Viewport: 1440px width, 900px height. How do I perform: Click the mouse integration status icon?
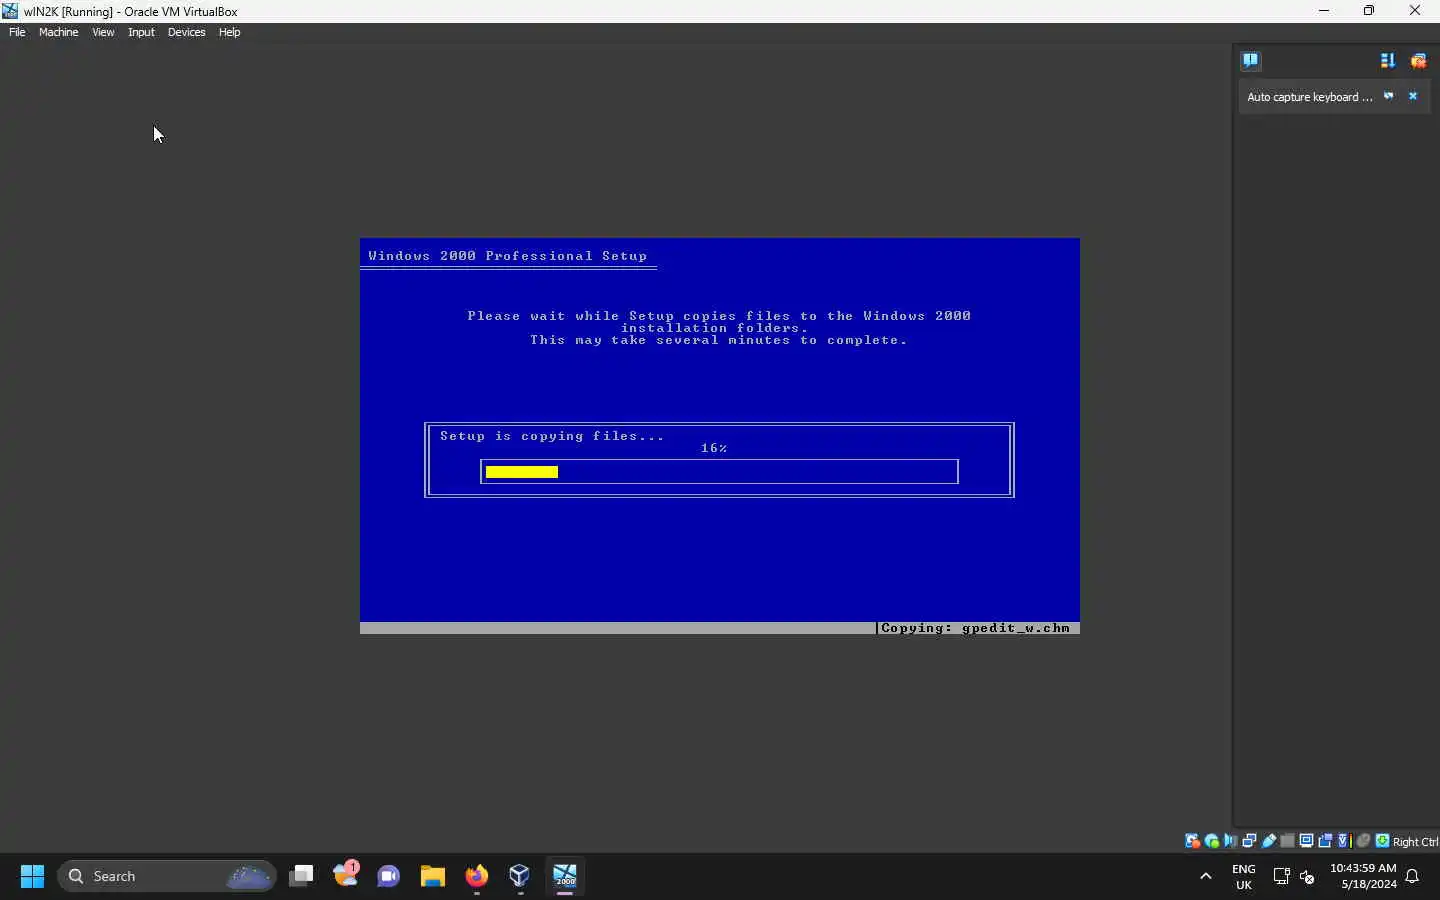(1363, 841)
